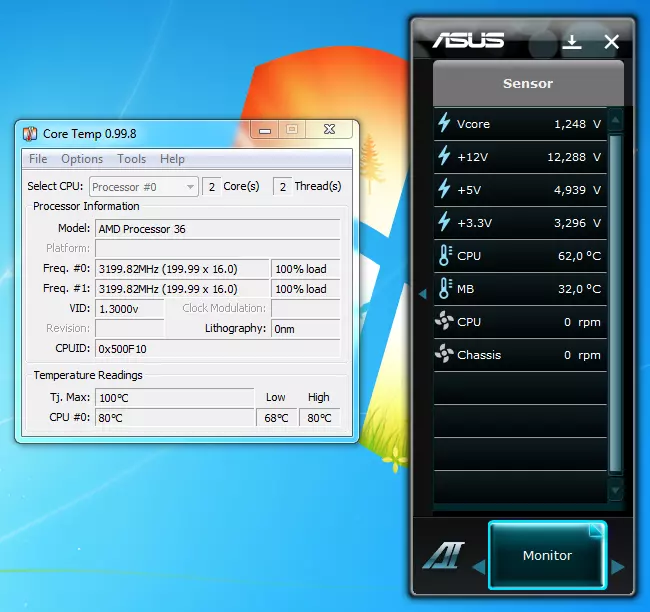Expand the Select CPU Processor #0 dropdown
This screenshot has height=612, width=650.
click(143, 187)
